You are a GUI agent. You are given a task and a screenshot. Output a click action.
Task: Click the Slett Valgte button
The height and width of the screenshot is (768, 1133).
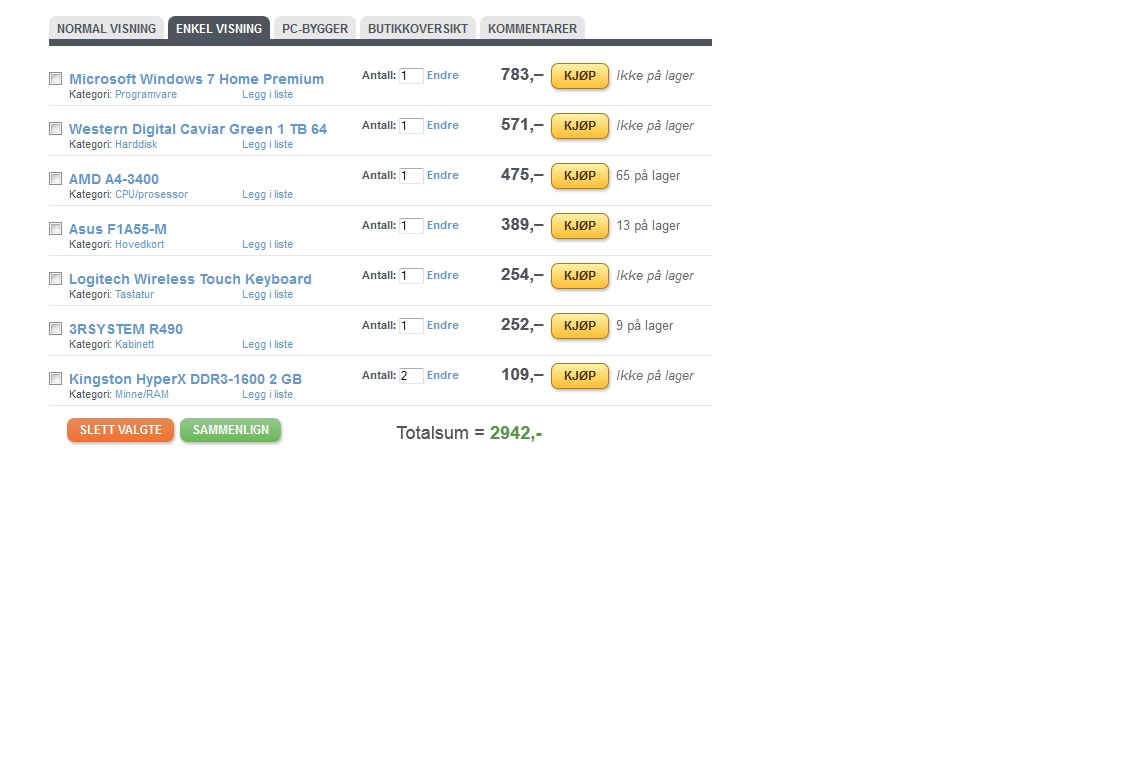click(x=120, y=430)
